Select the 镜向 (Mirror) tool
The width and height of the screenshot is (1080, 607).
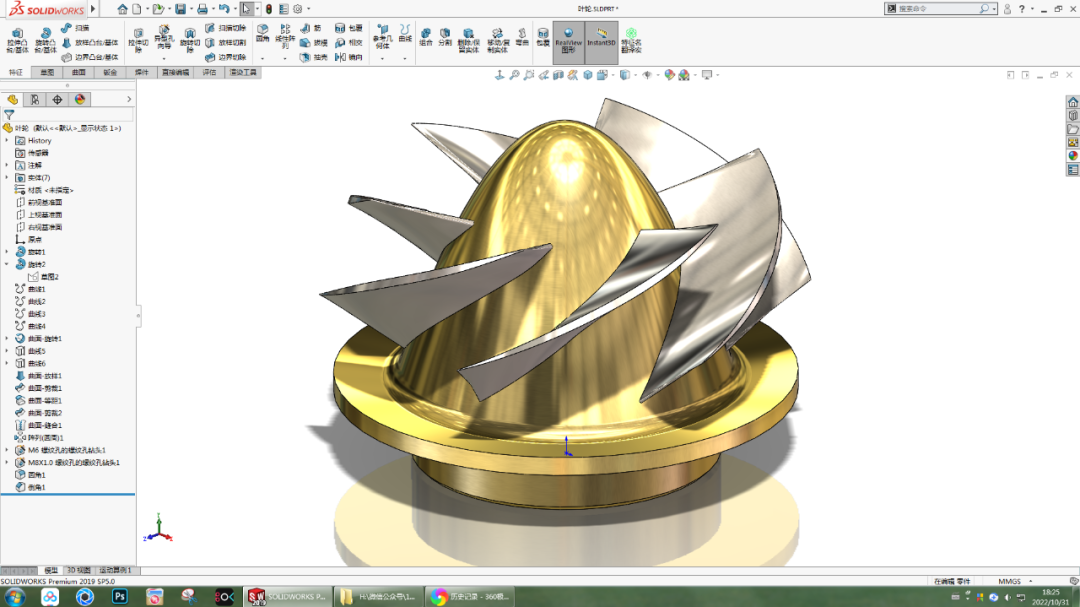coord(341,57)
